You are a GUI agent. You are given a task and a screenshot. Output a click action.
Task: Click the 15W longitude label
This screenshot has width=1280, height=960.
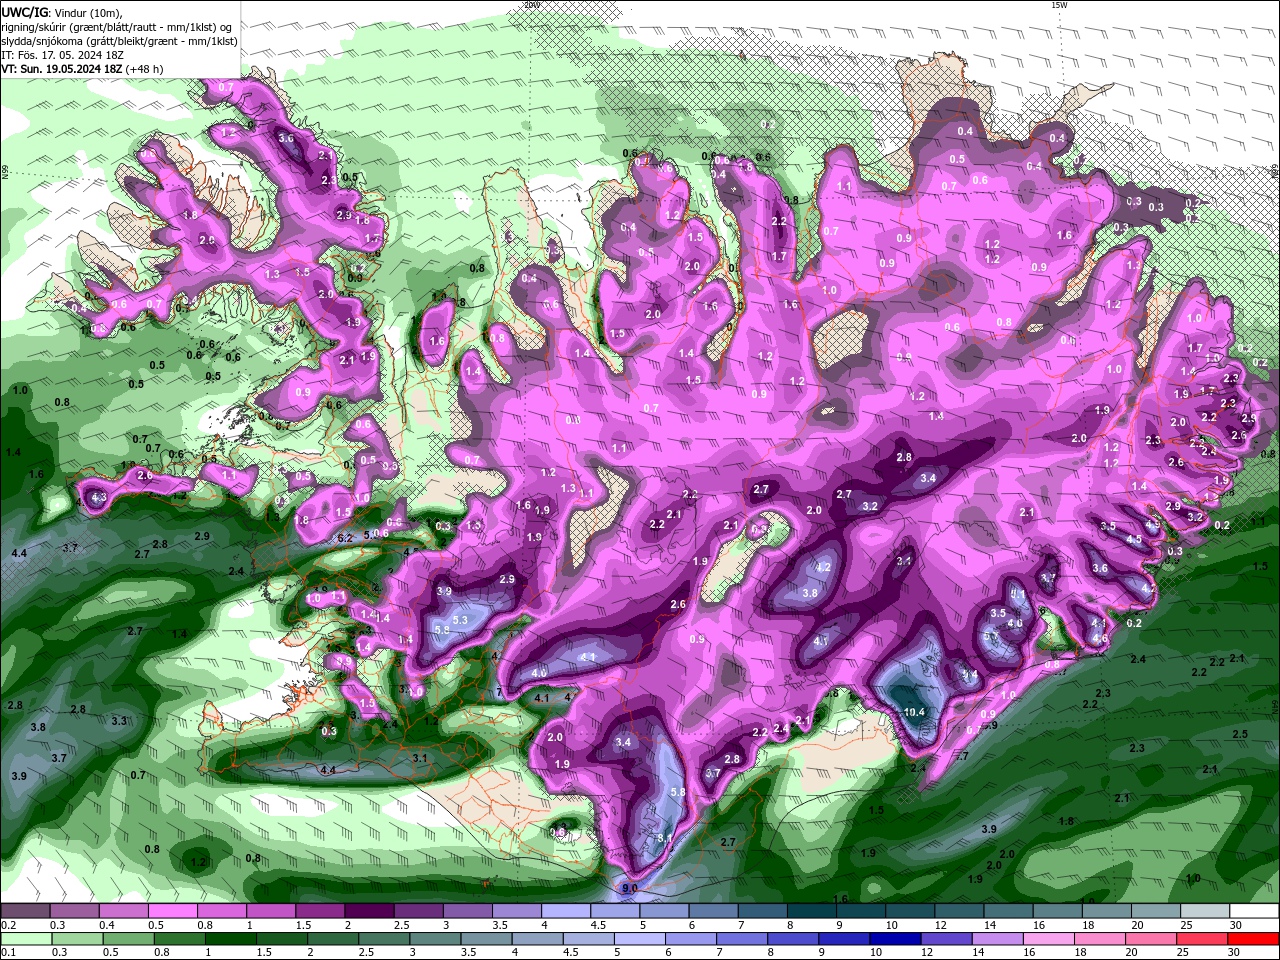coord(1059,5)
